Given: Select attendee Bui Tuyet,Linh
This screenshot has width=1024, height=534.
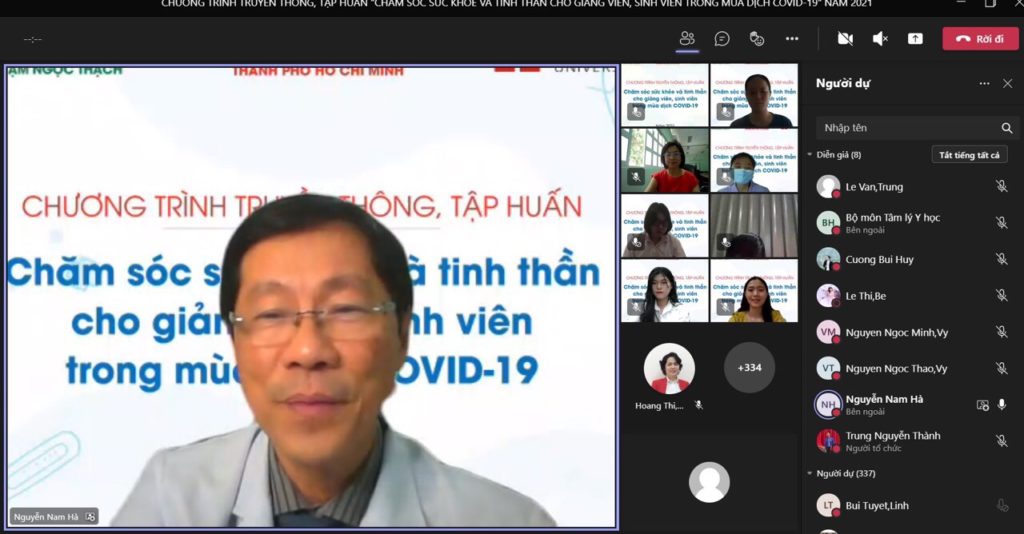Looking at the screenshot, I should 914,505.
